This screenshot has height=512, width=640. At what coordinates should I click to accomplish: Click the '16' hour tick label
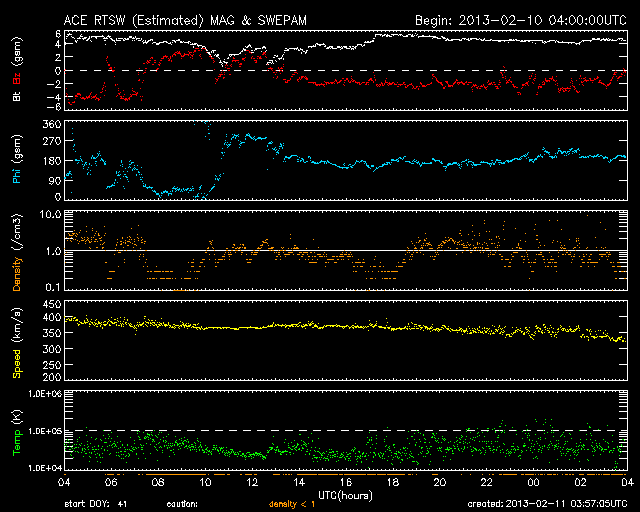[346, 482]
